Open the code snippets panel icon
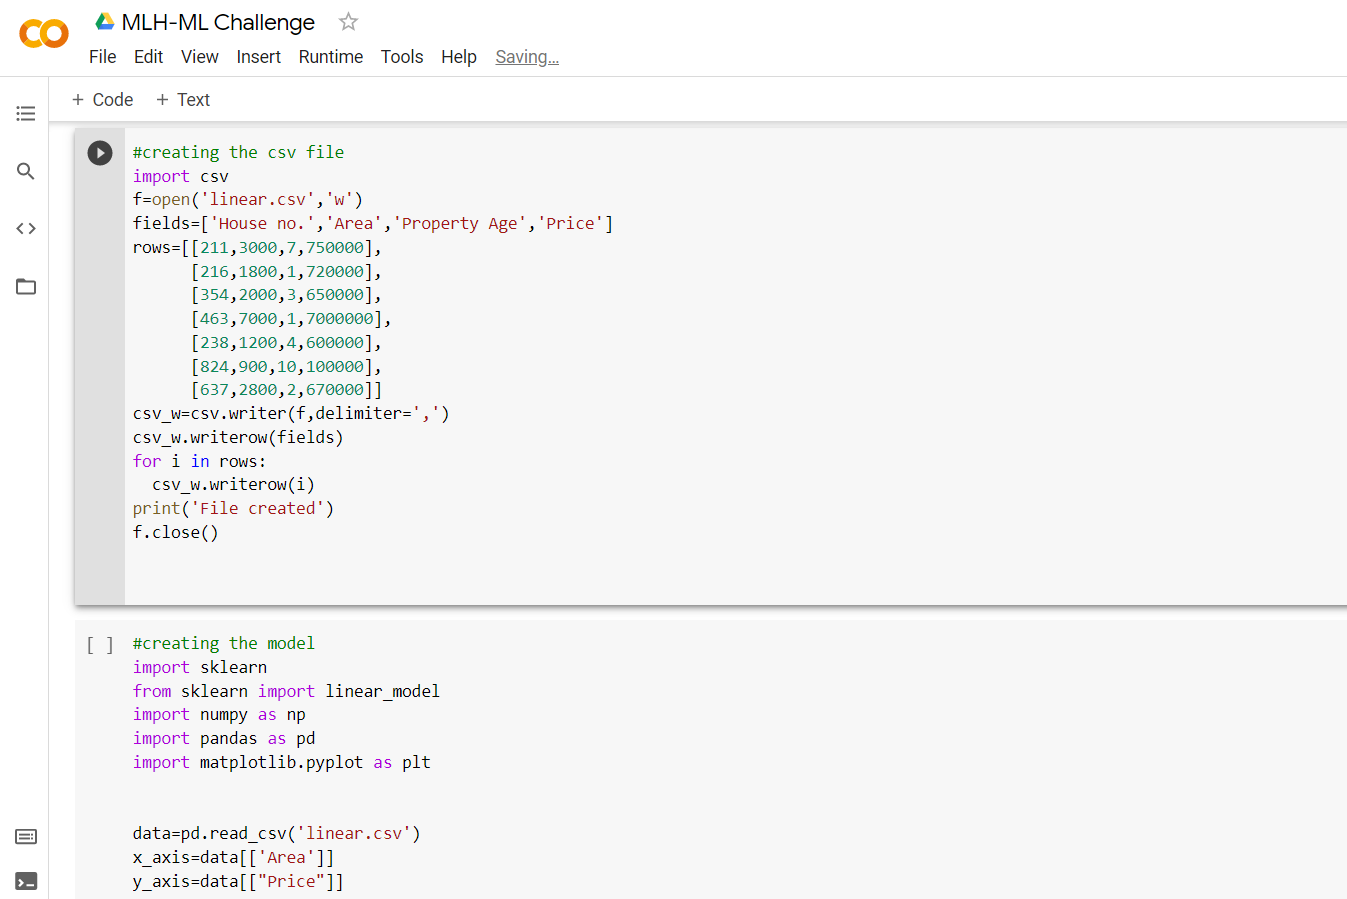Viewport: 1347px width, 899px height. coord(26,229)
